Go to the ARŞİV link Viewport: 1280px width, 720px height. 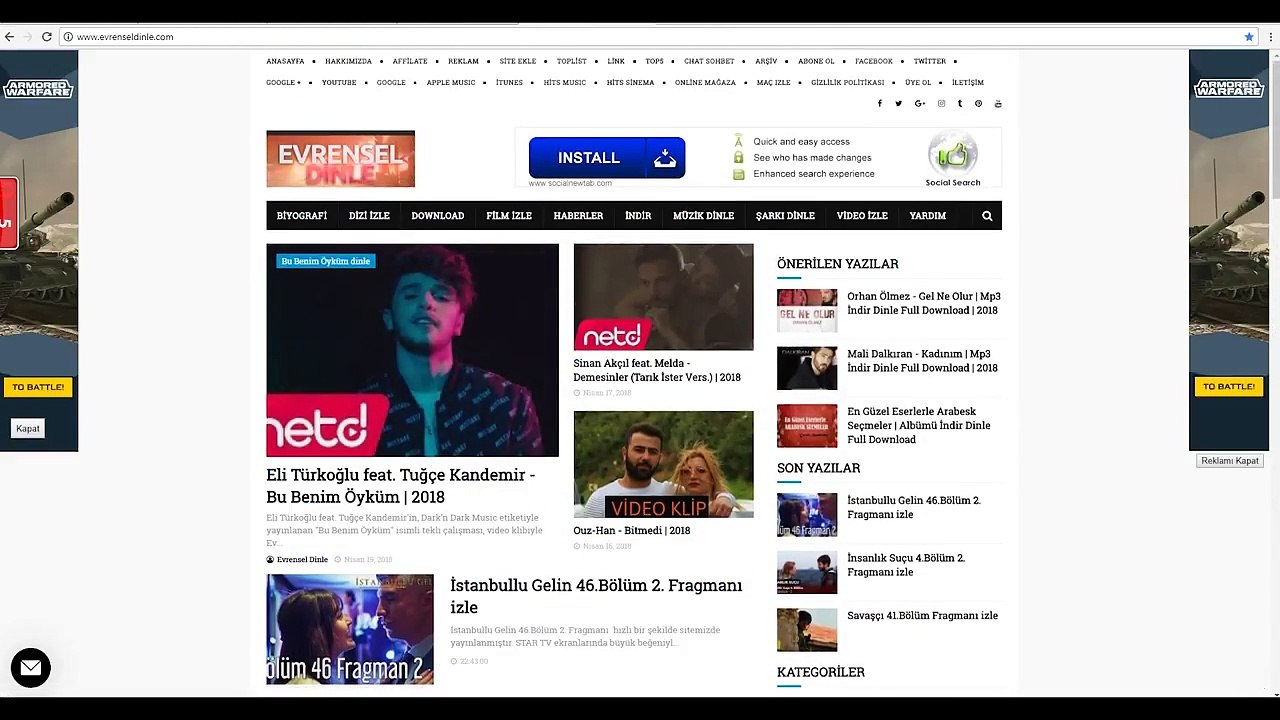tap(766, 62)
